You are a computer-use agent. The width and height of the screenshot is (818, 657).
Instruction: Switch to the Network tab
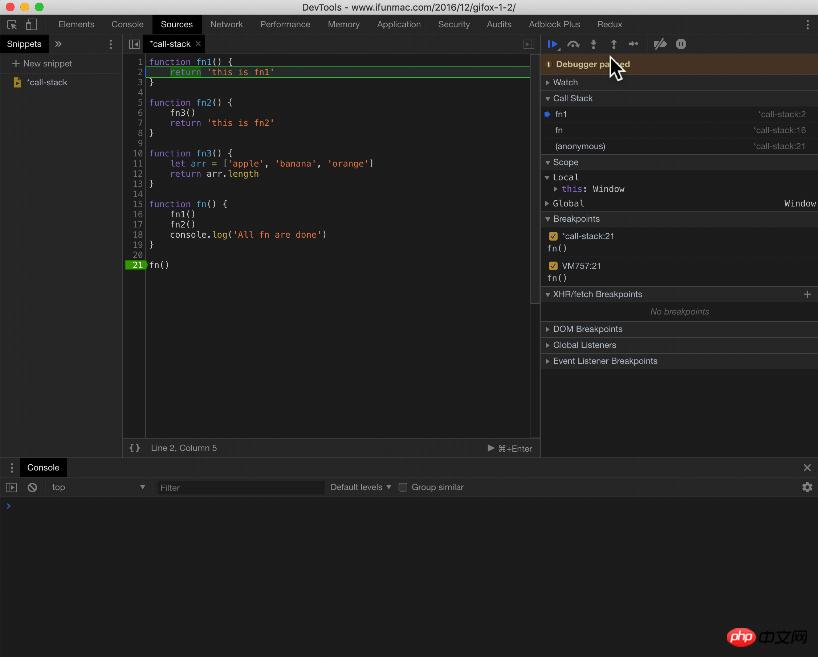(226, 24)
